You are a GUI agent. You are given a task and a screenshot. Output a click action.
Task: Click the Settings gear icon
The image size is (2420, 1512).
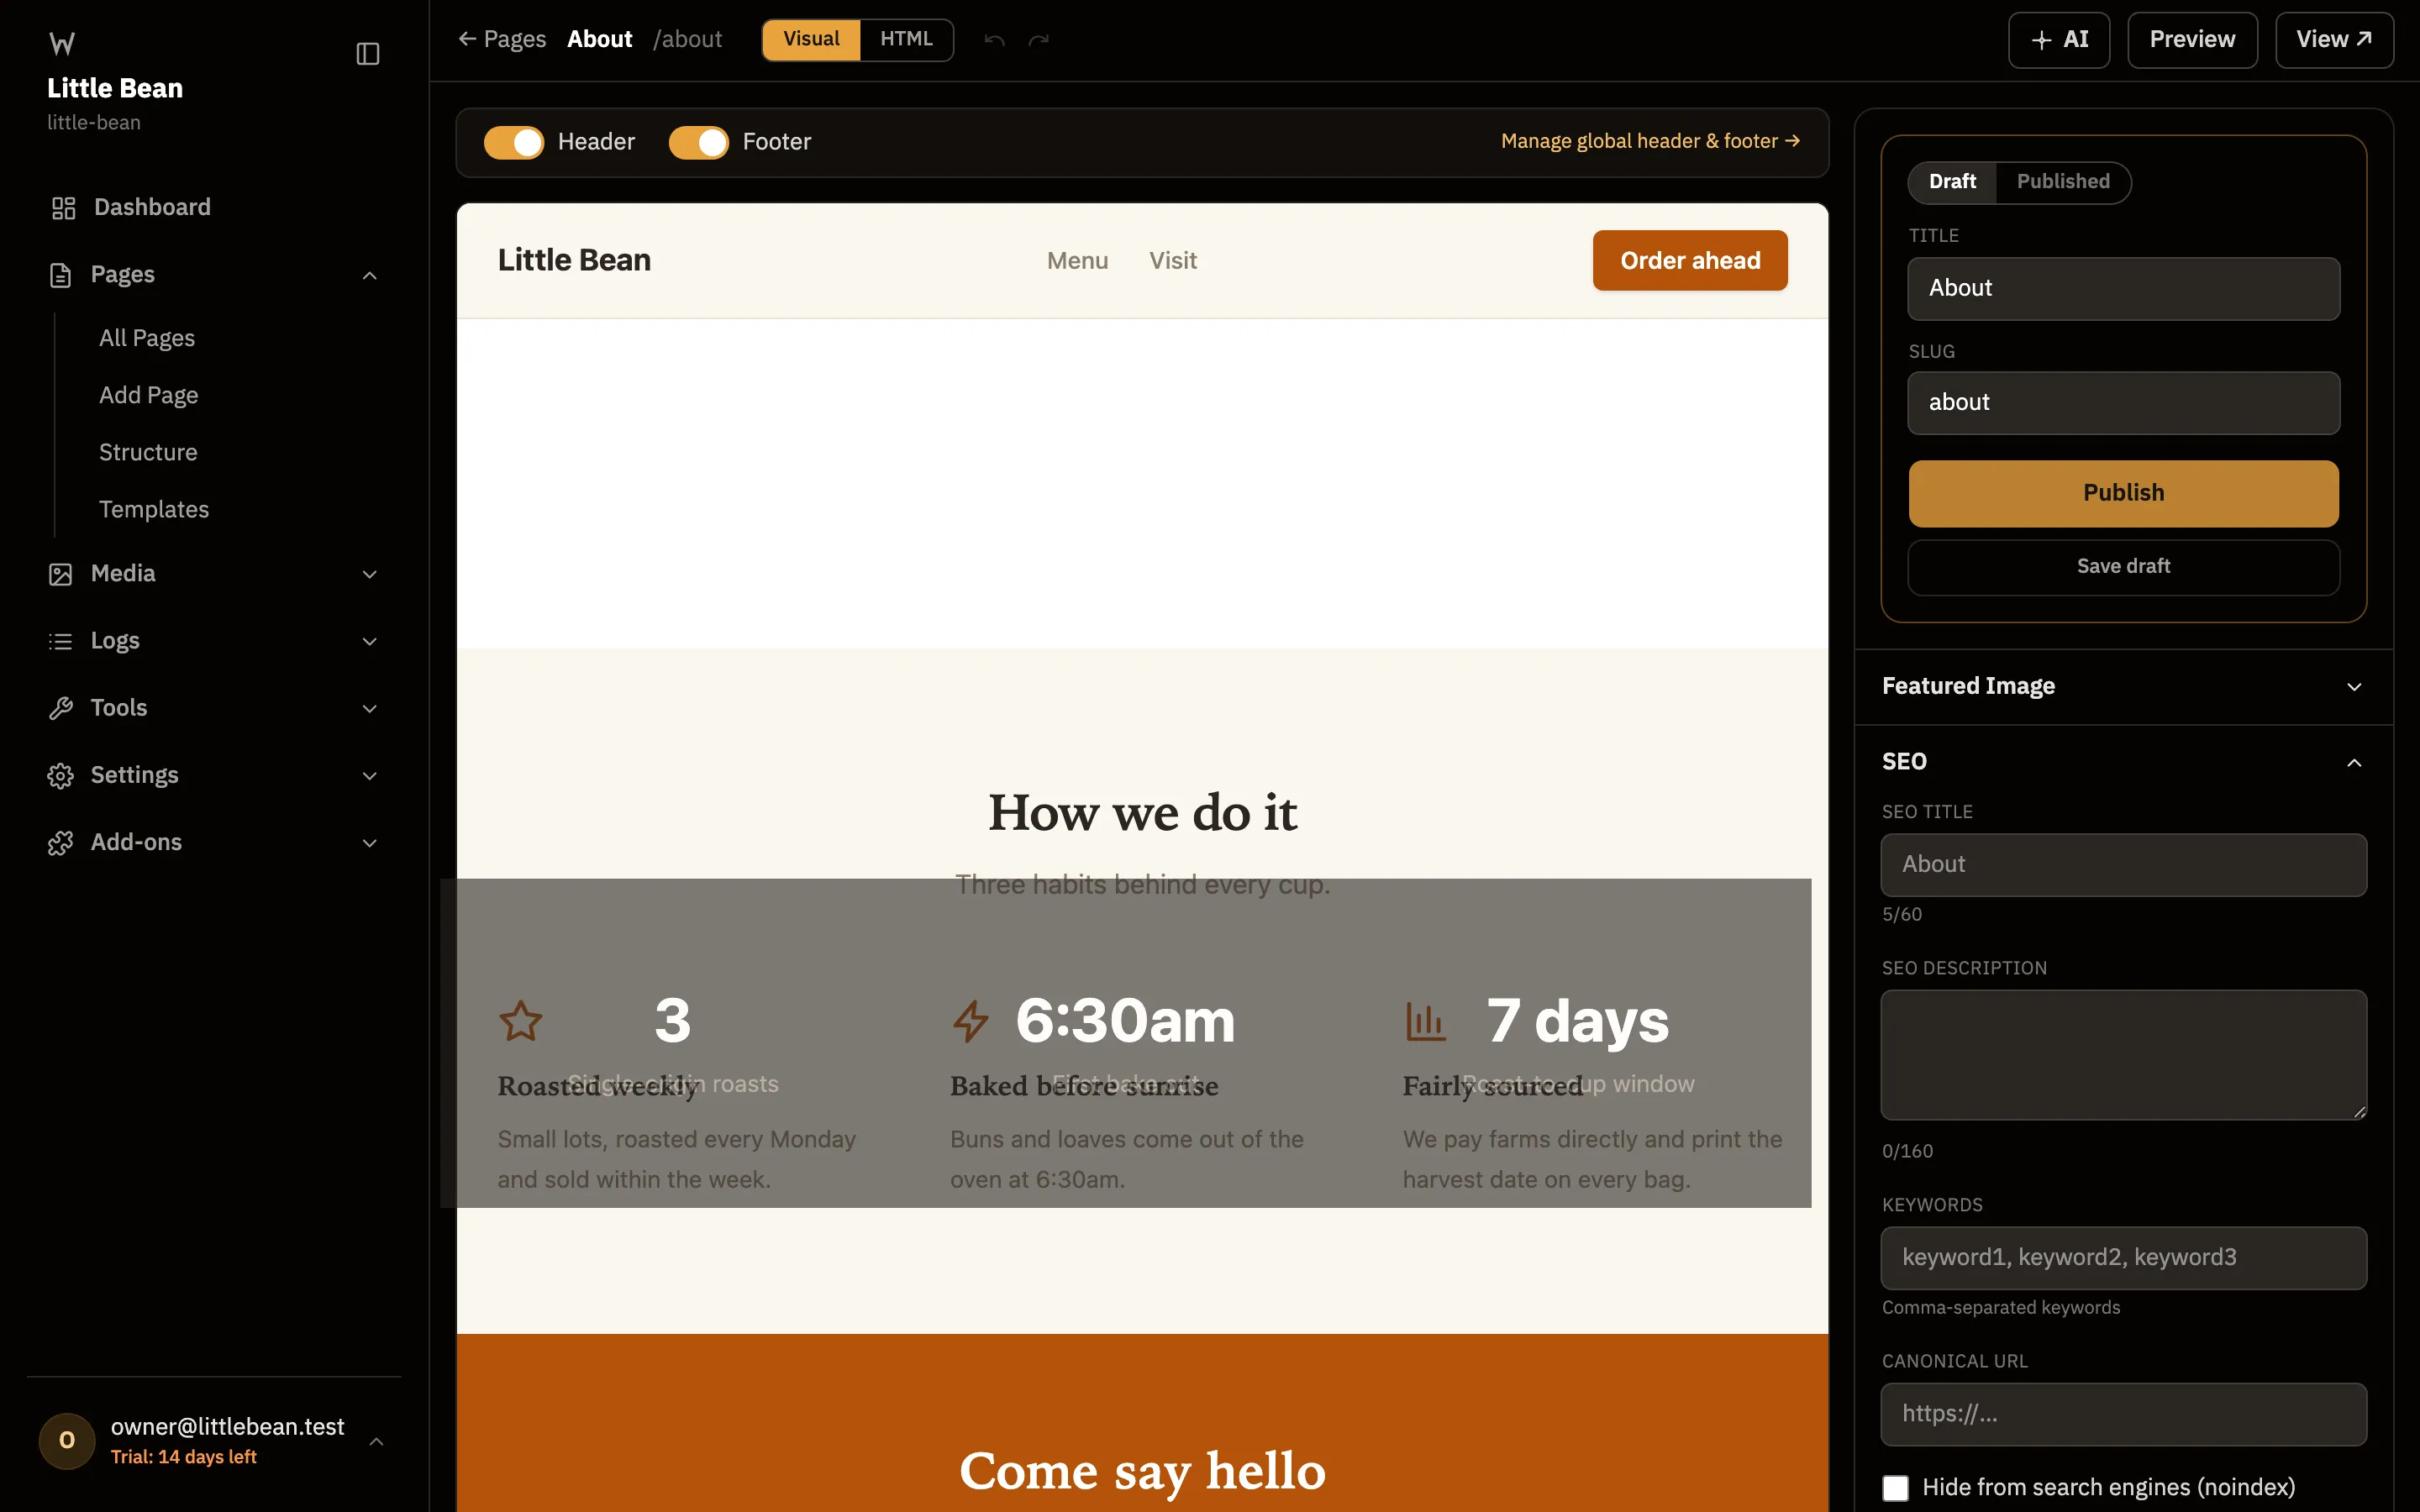point(61,776)
